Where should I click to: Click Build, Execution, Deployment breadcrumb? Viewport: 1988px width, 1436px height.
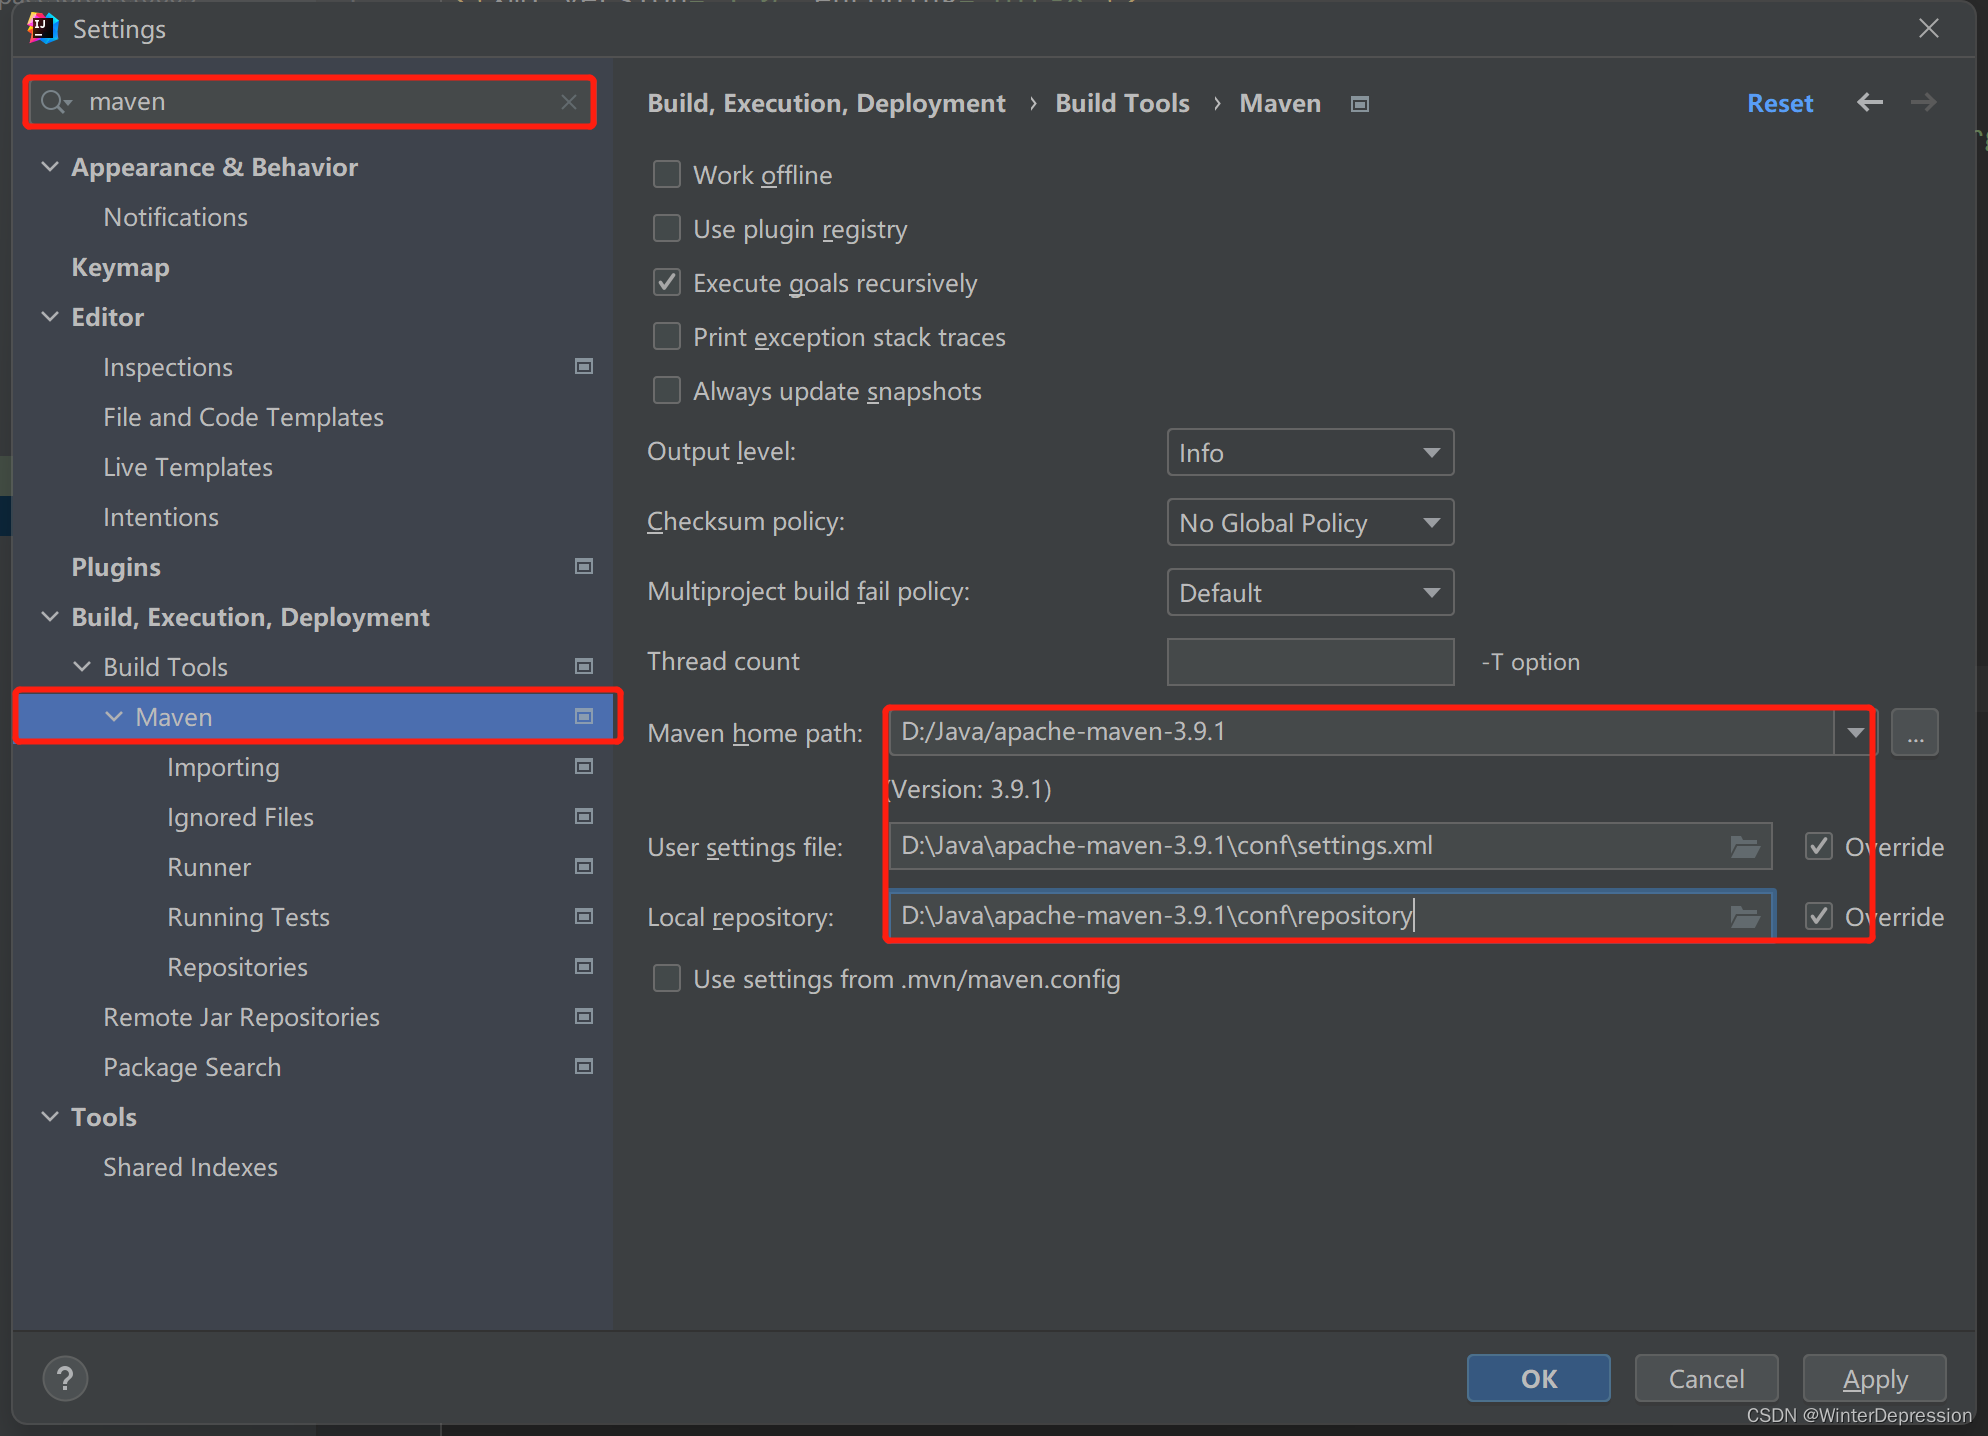click(826, 103)
